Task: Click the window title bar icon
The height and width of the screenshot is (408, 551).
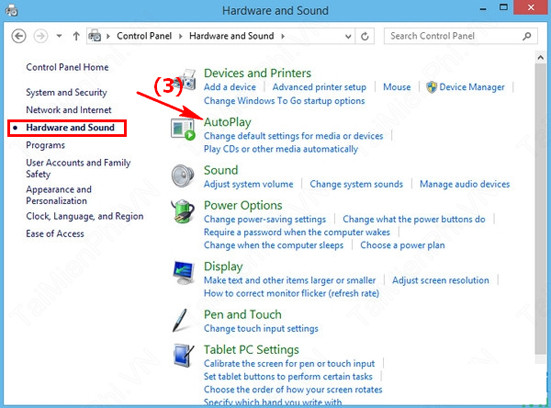Action: click(x=11, y=10)
